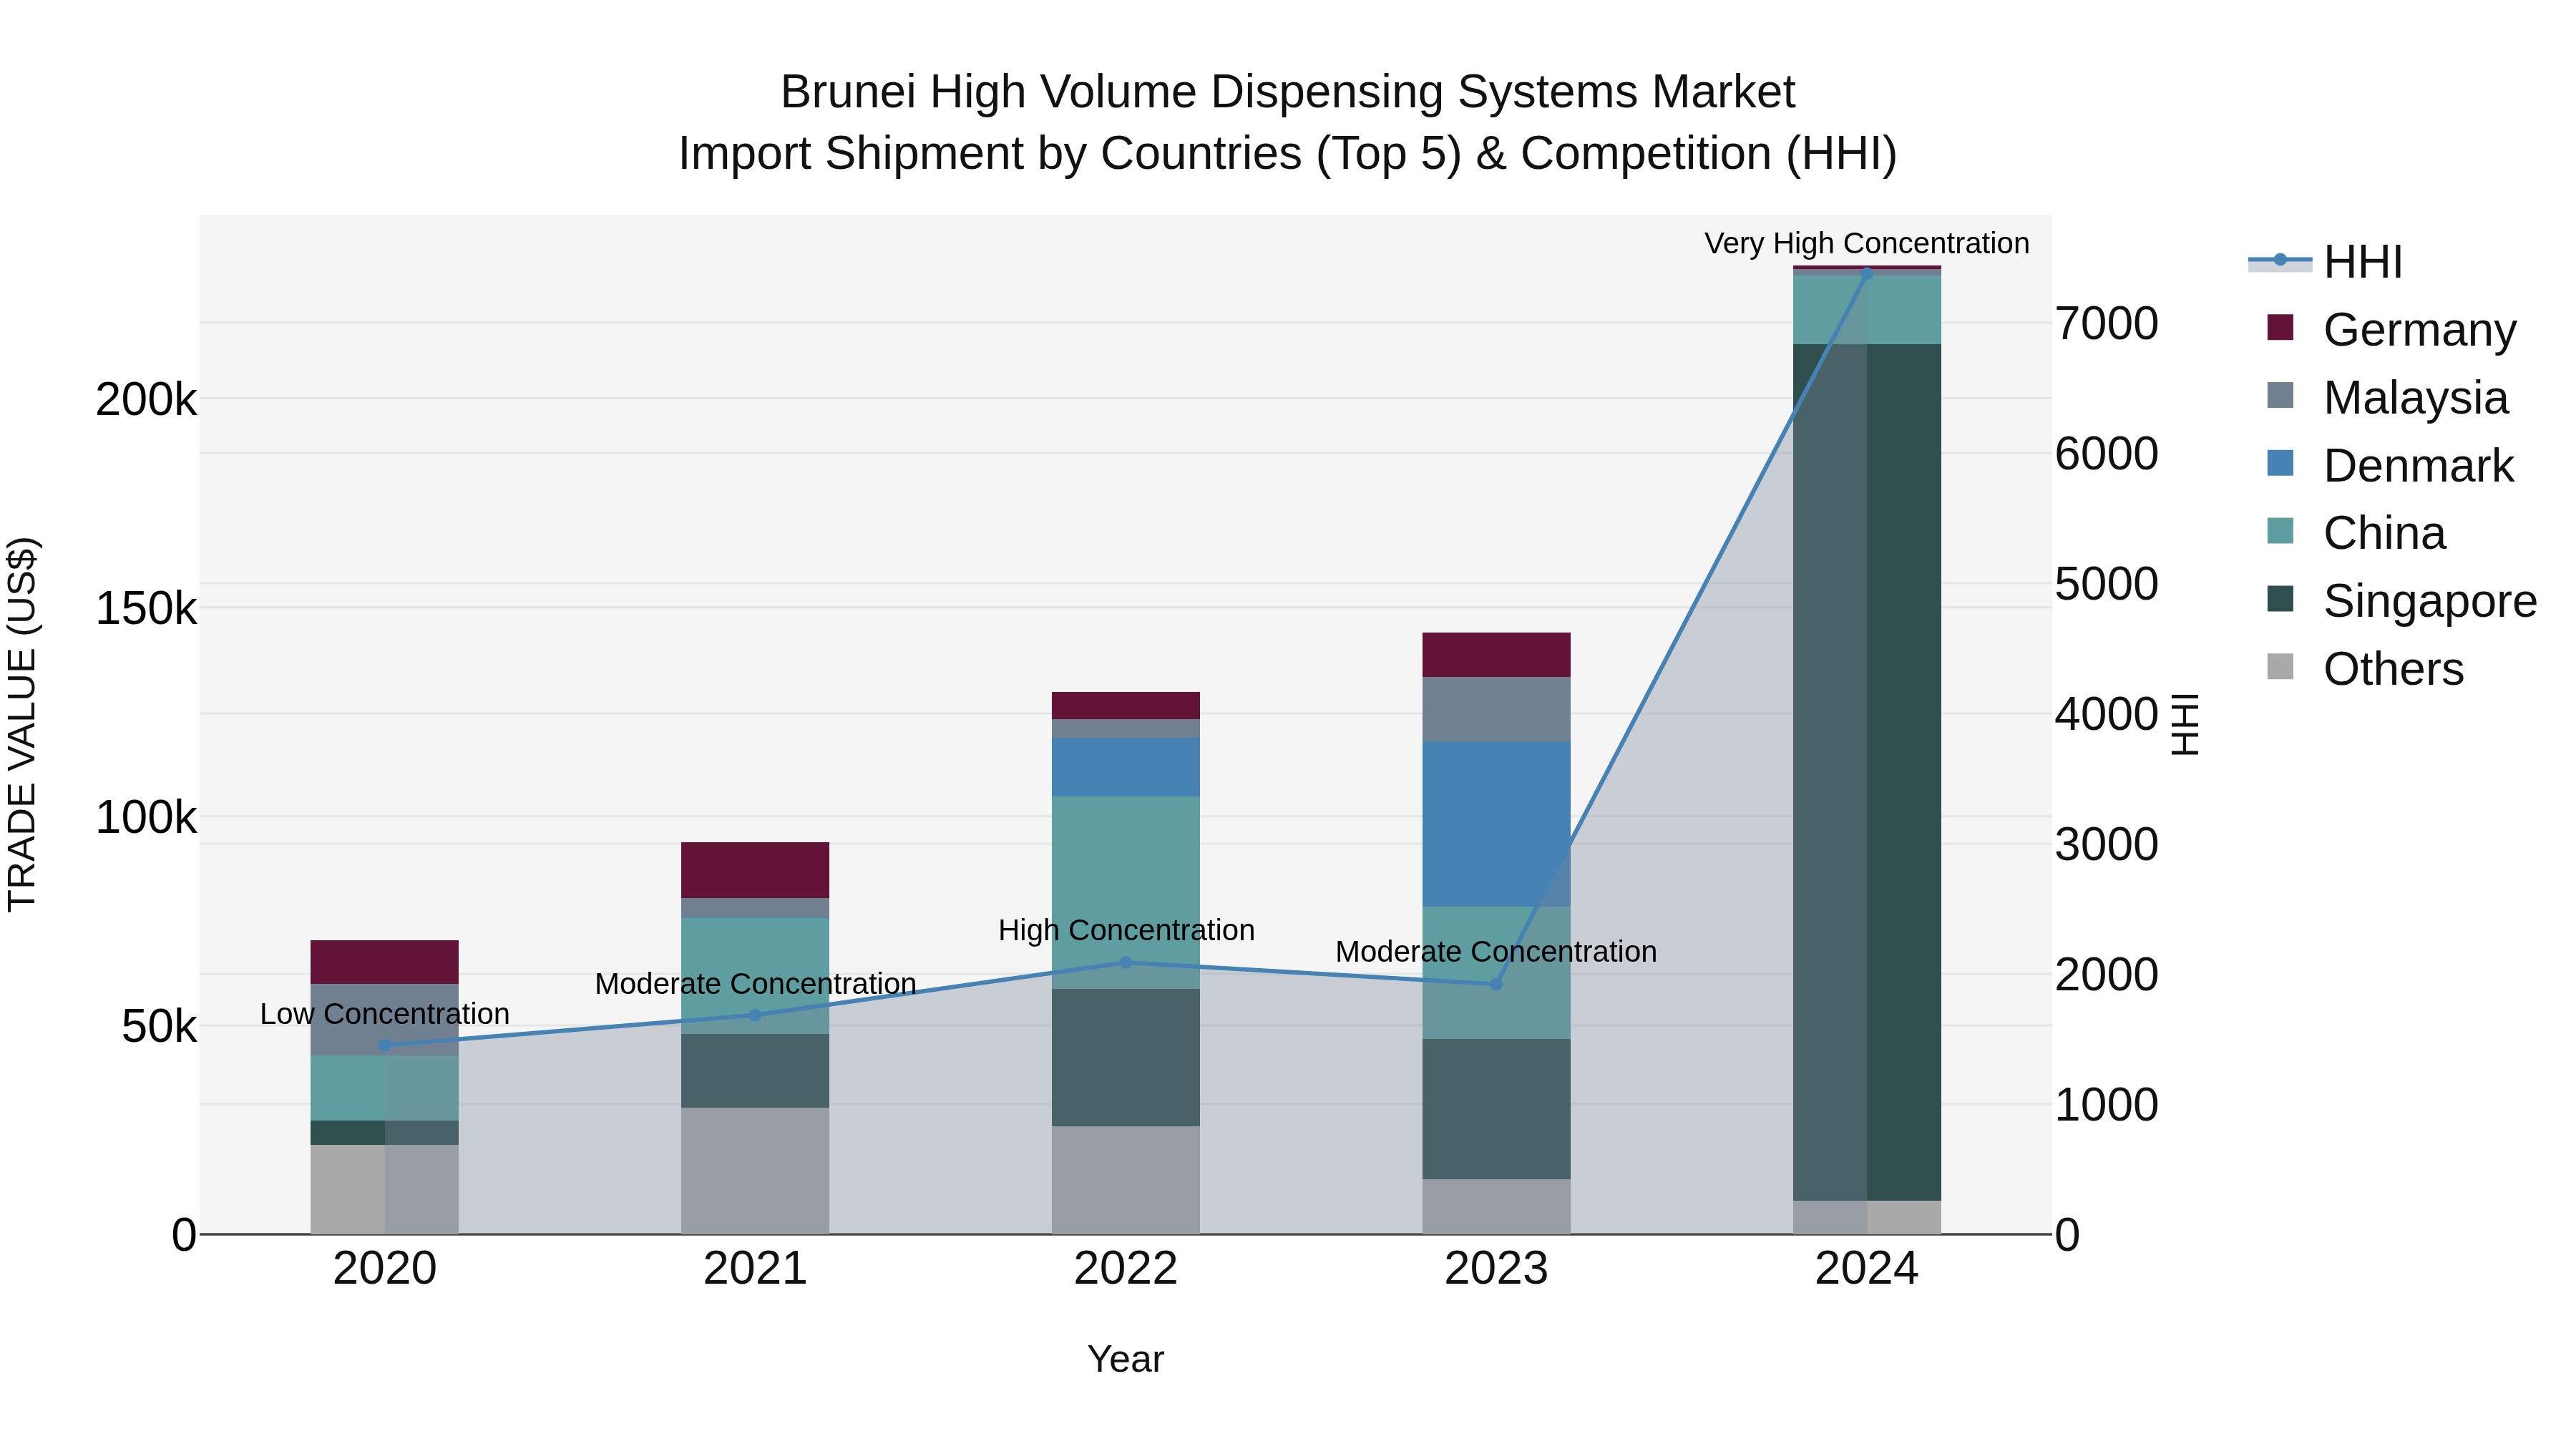The image size is (2576, 1449).
Task: Click the rotated HHI right-axis title
Action: pos(2186,724)
